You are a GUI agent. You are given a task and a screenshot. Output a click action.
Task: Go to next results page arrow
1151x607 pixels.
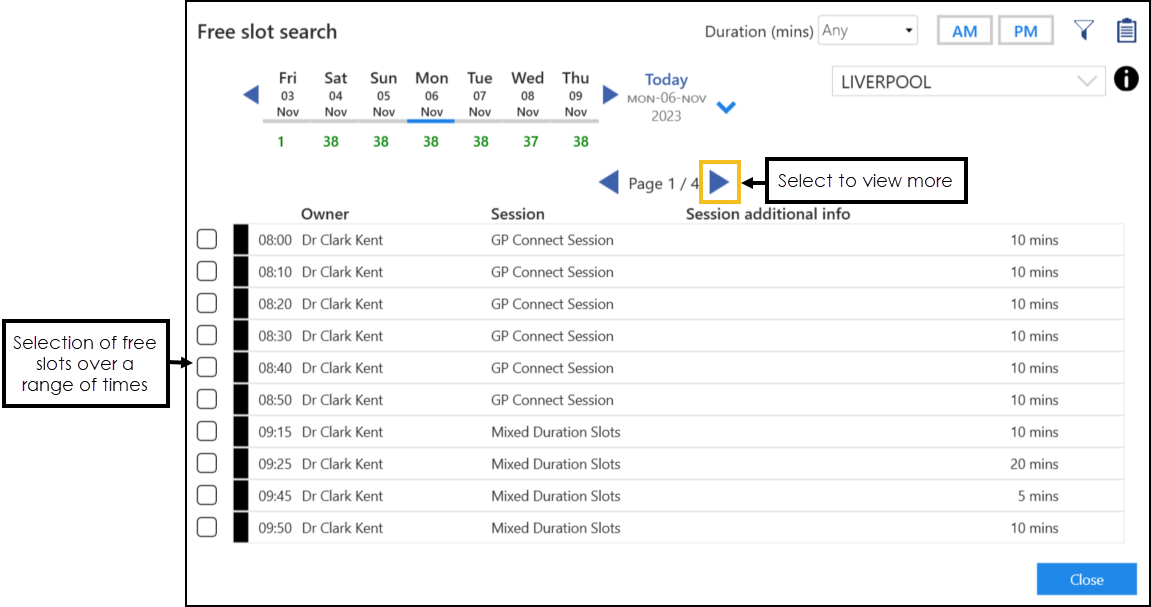click(x=719, y=182)
